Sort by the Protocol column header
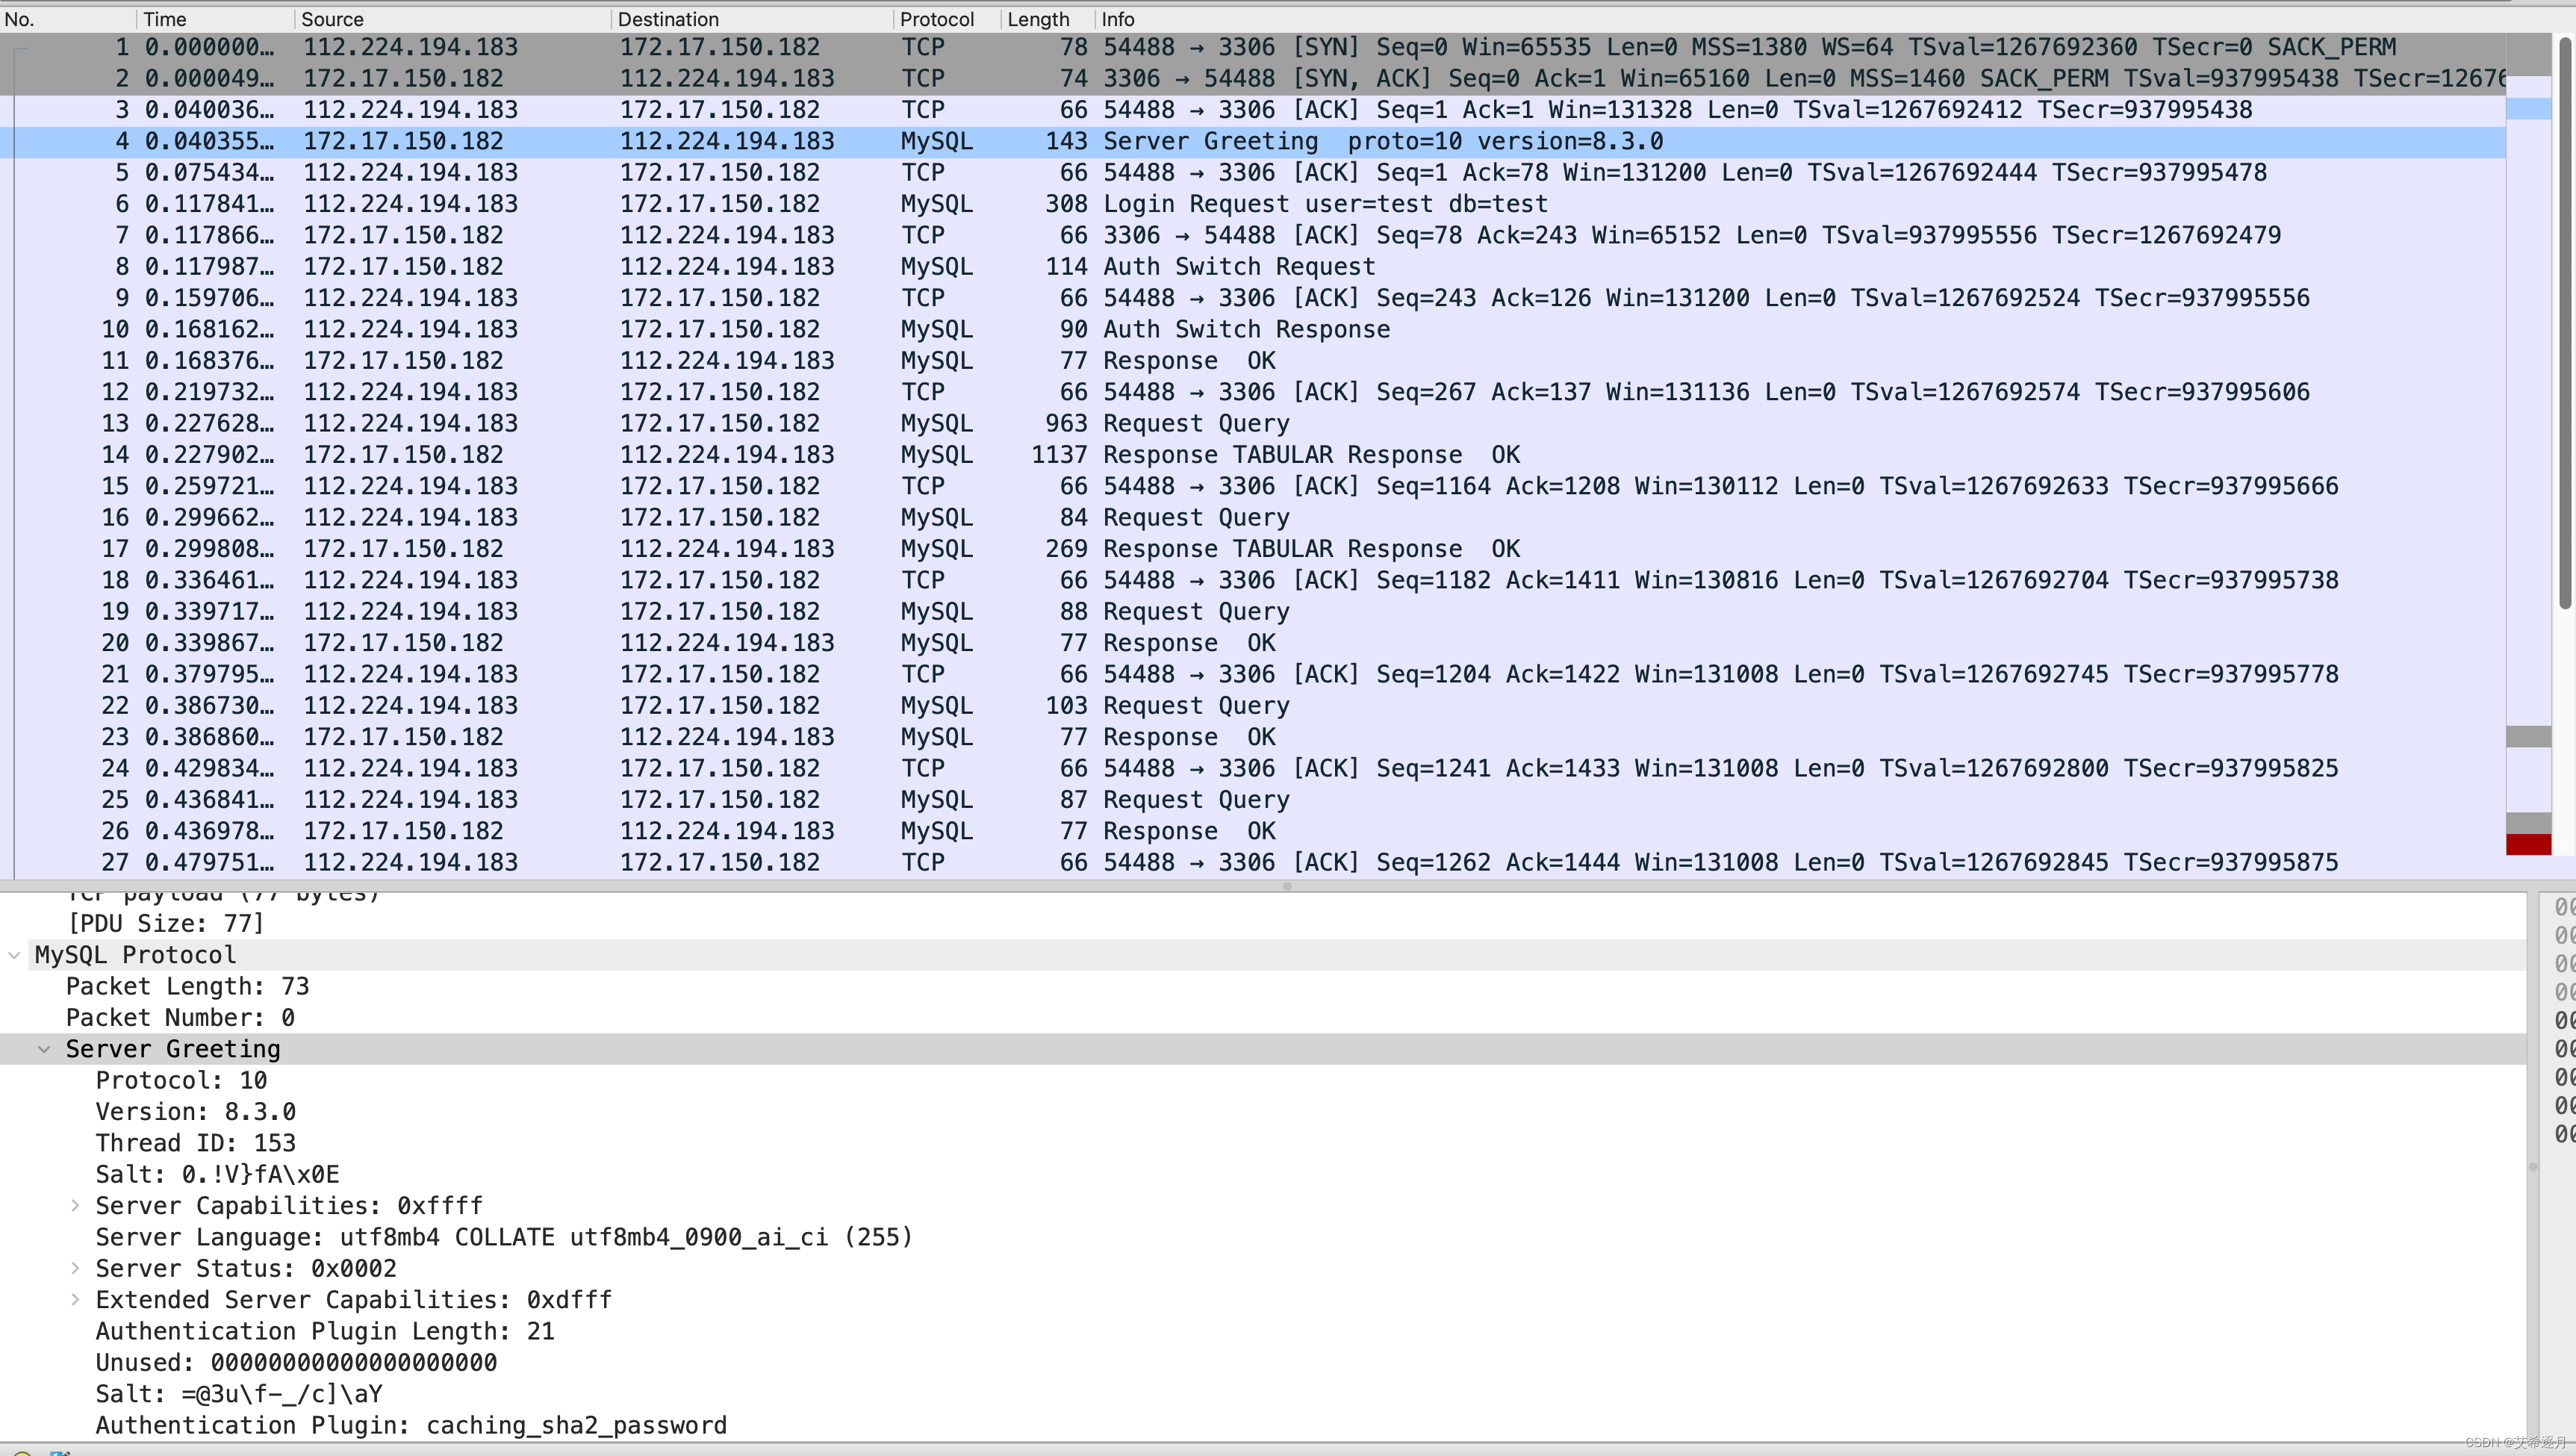 pyautogui.click(x=947, y=19)
